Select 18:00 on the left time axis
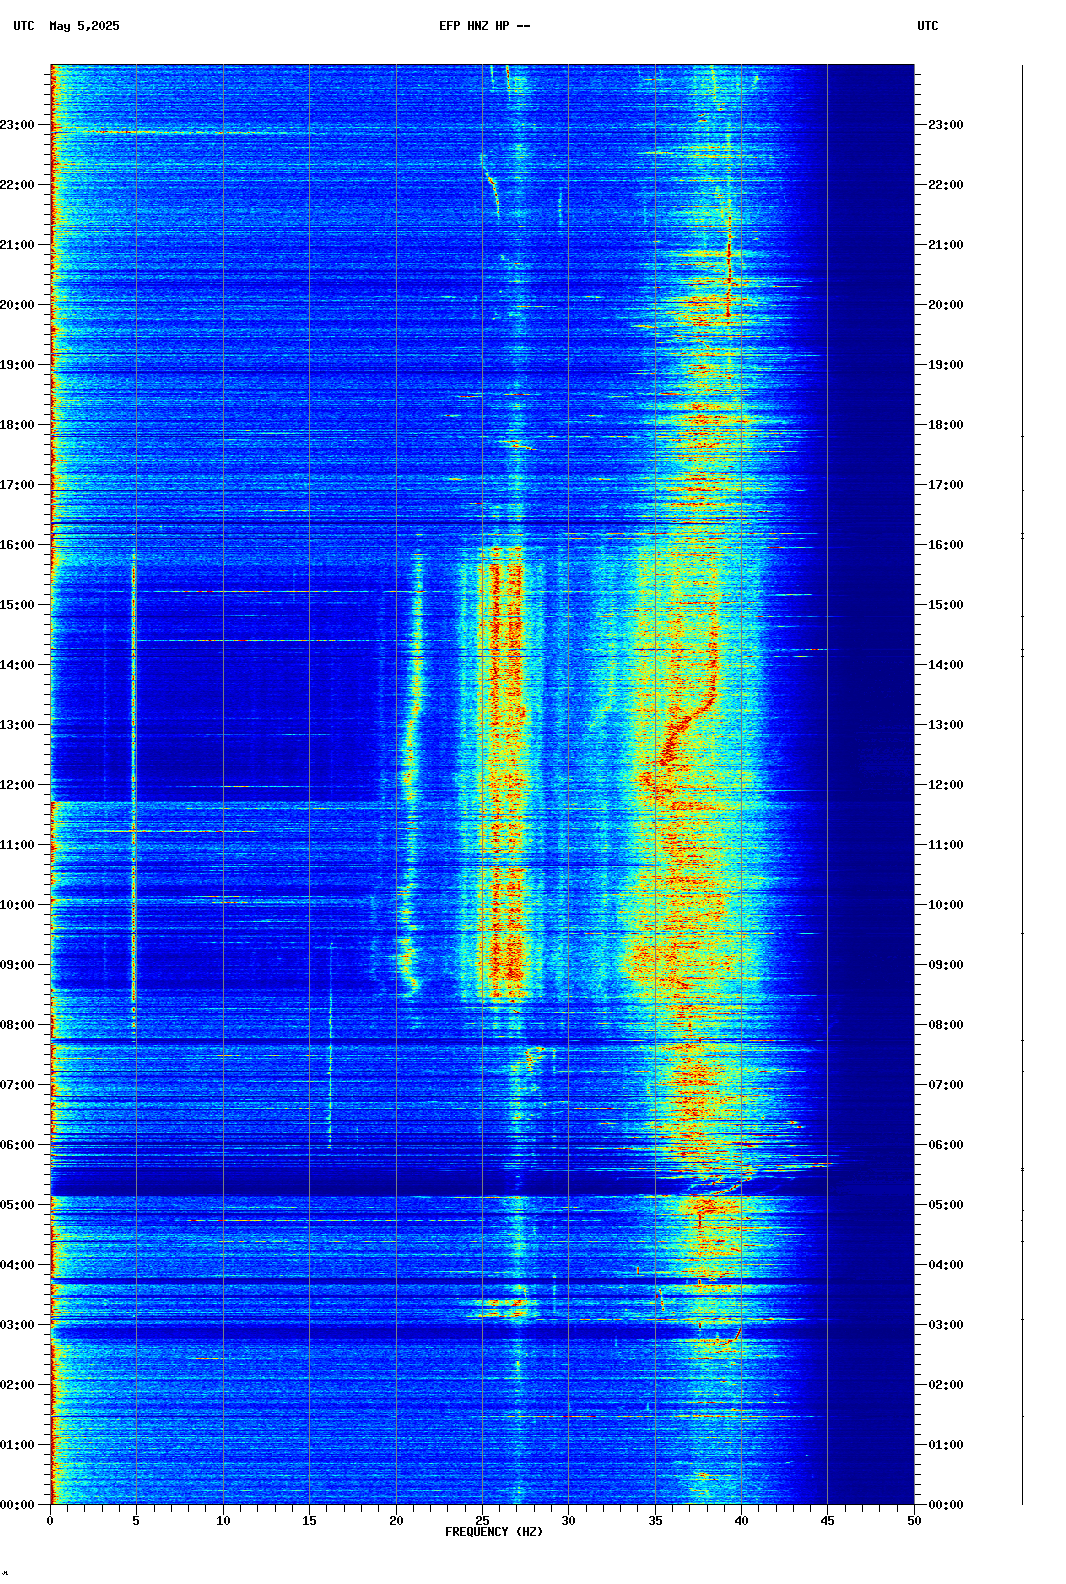The image size is (1066, 1584). (x=17, y=425)
